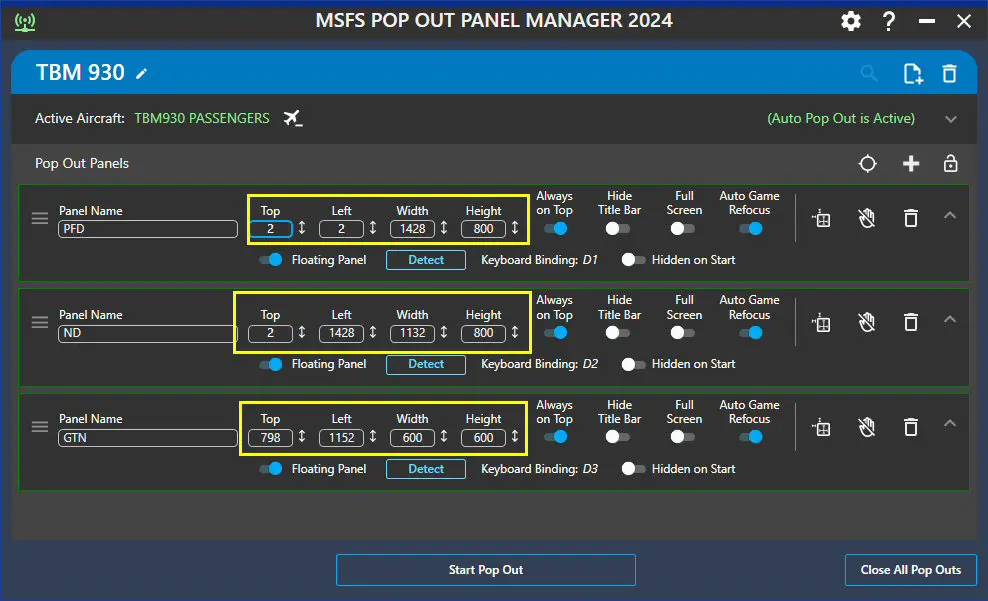Viewport: 988px width, 601px height.
Task: Adjust PFD Top value stepper arrows
Action: tap(302, 228)
